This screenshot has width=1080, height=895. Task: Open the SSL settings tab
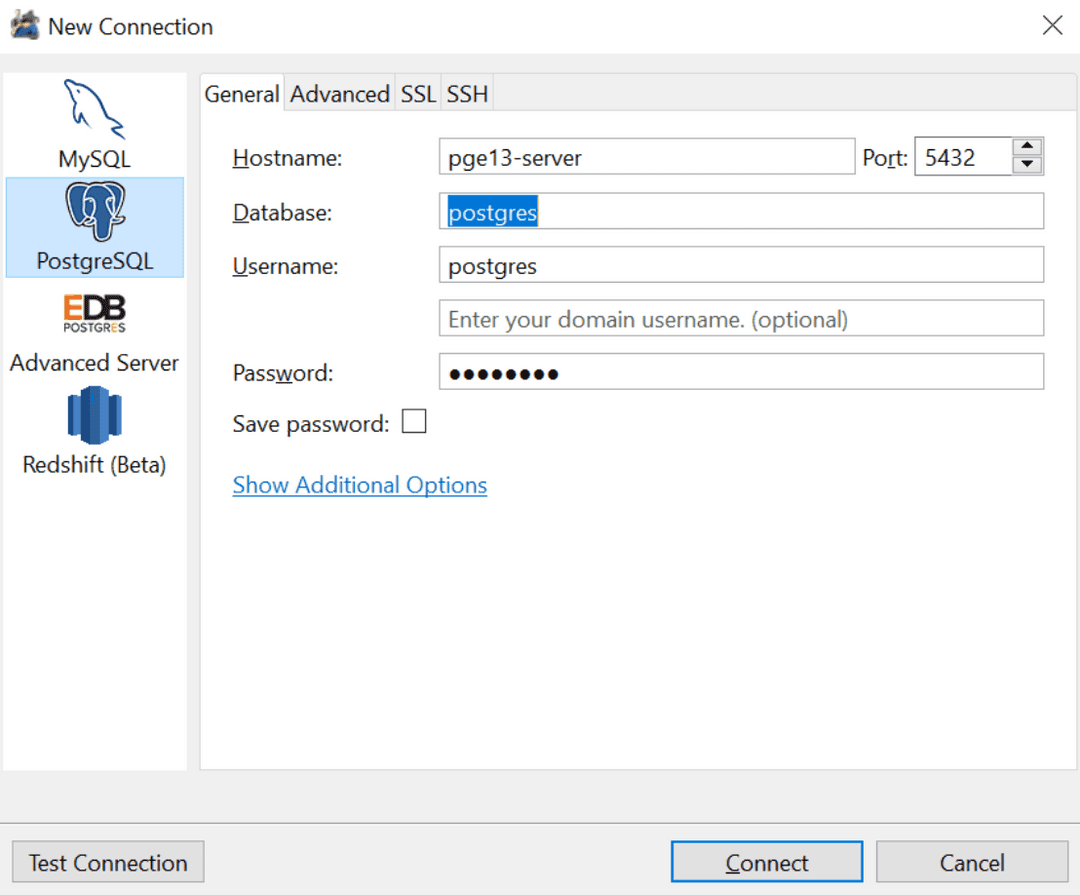click(418, 93)
